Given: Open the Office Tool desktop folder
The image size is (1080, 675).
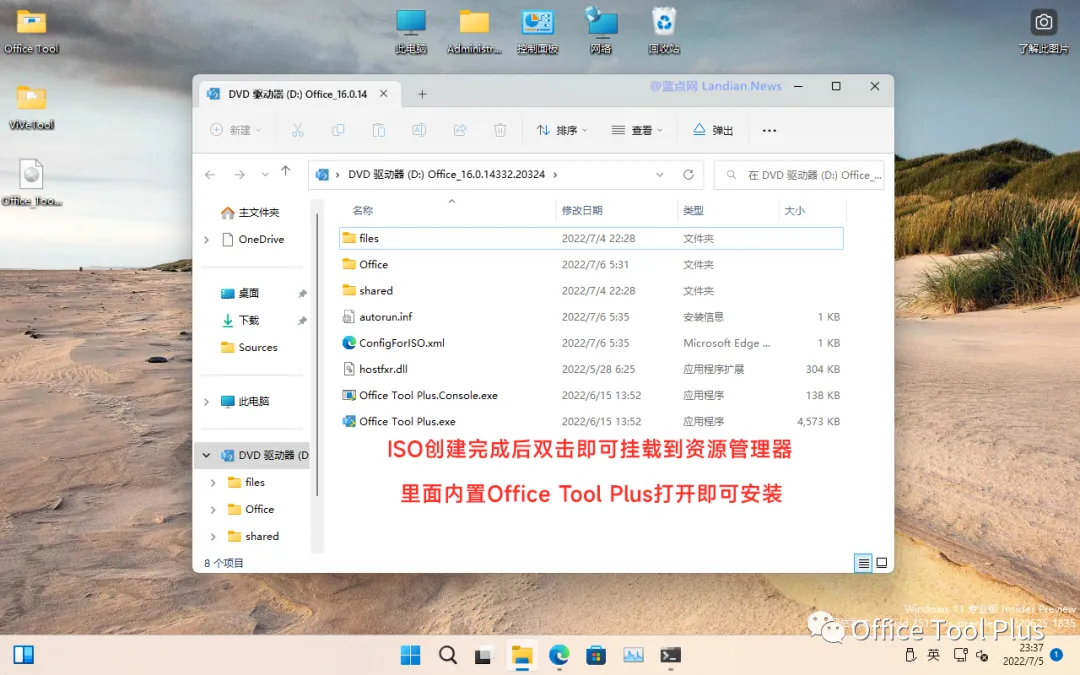Looking at the screenshot, I should click(31, 31).
